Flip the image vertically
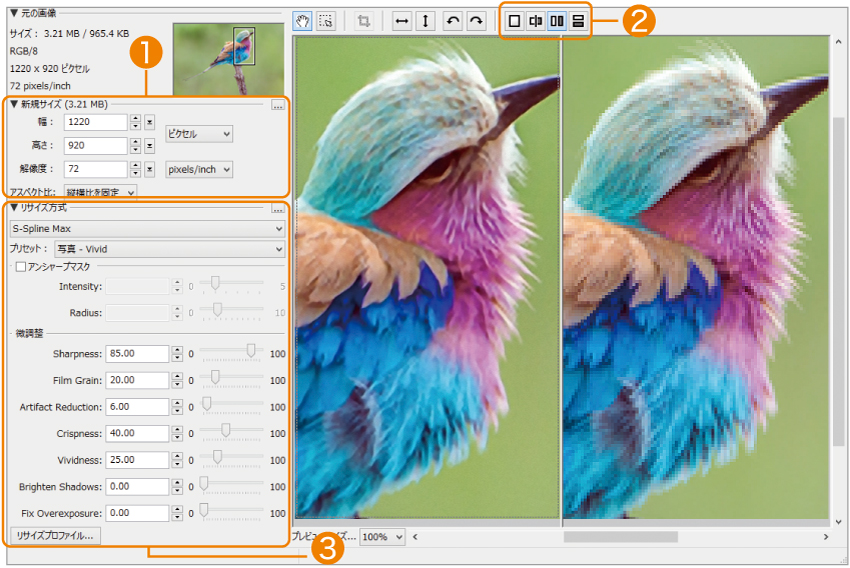This screenshot has width=850, height=568. (426, 20)
